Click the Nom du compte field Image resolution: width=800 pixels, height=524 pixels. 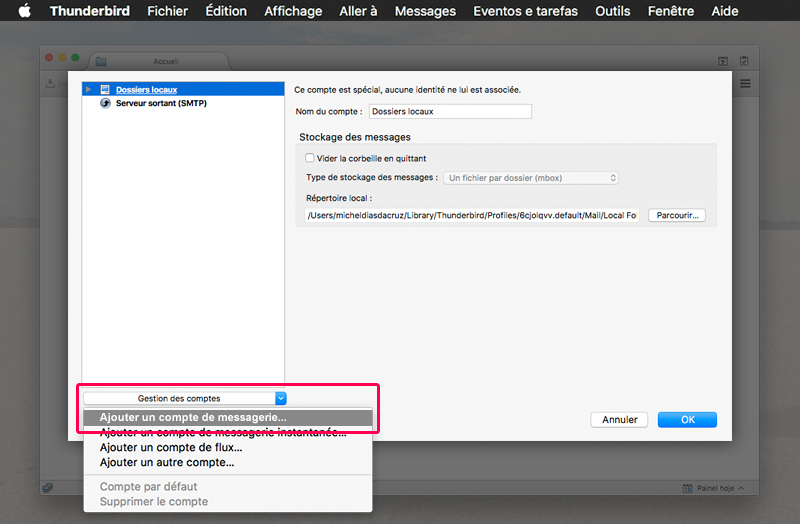tap(450, 111)
